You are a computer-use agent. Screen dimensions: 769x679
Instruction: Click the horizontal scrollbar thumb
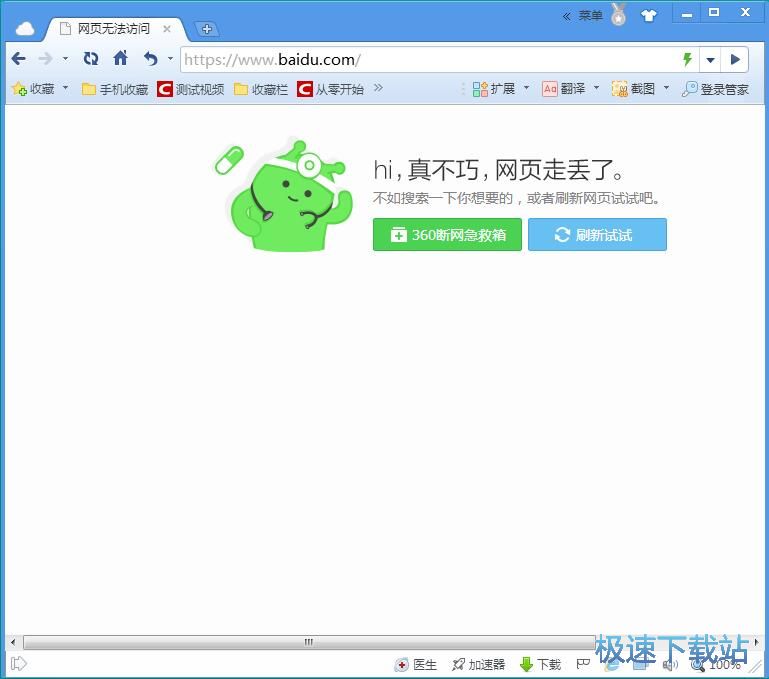pos(309,642)
